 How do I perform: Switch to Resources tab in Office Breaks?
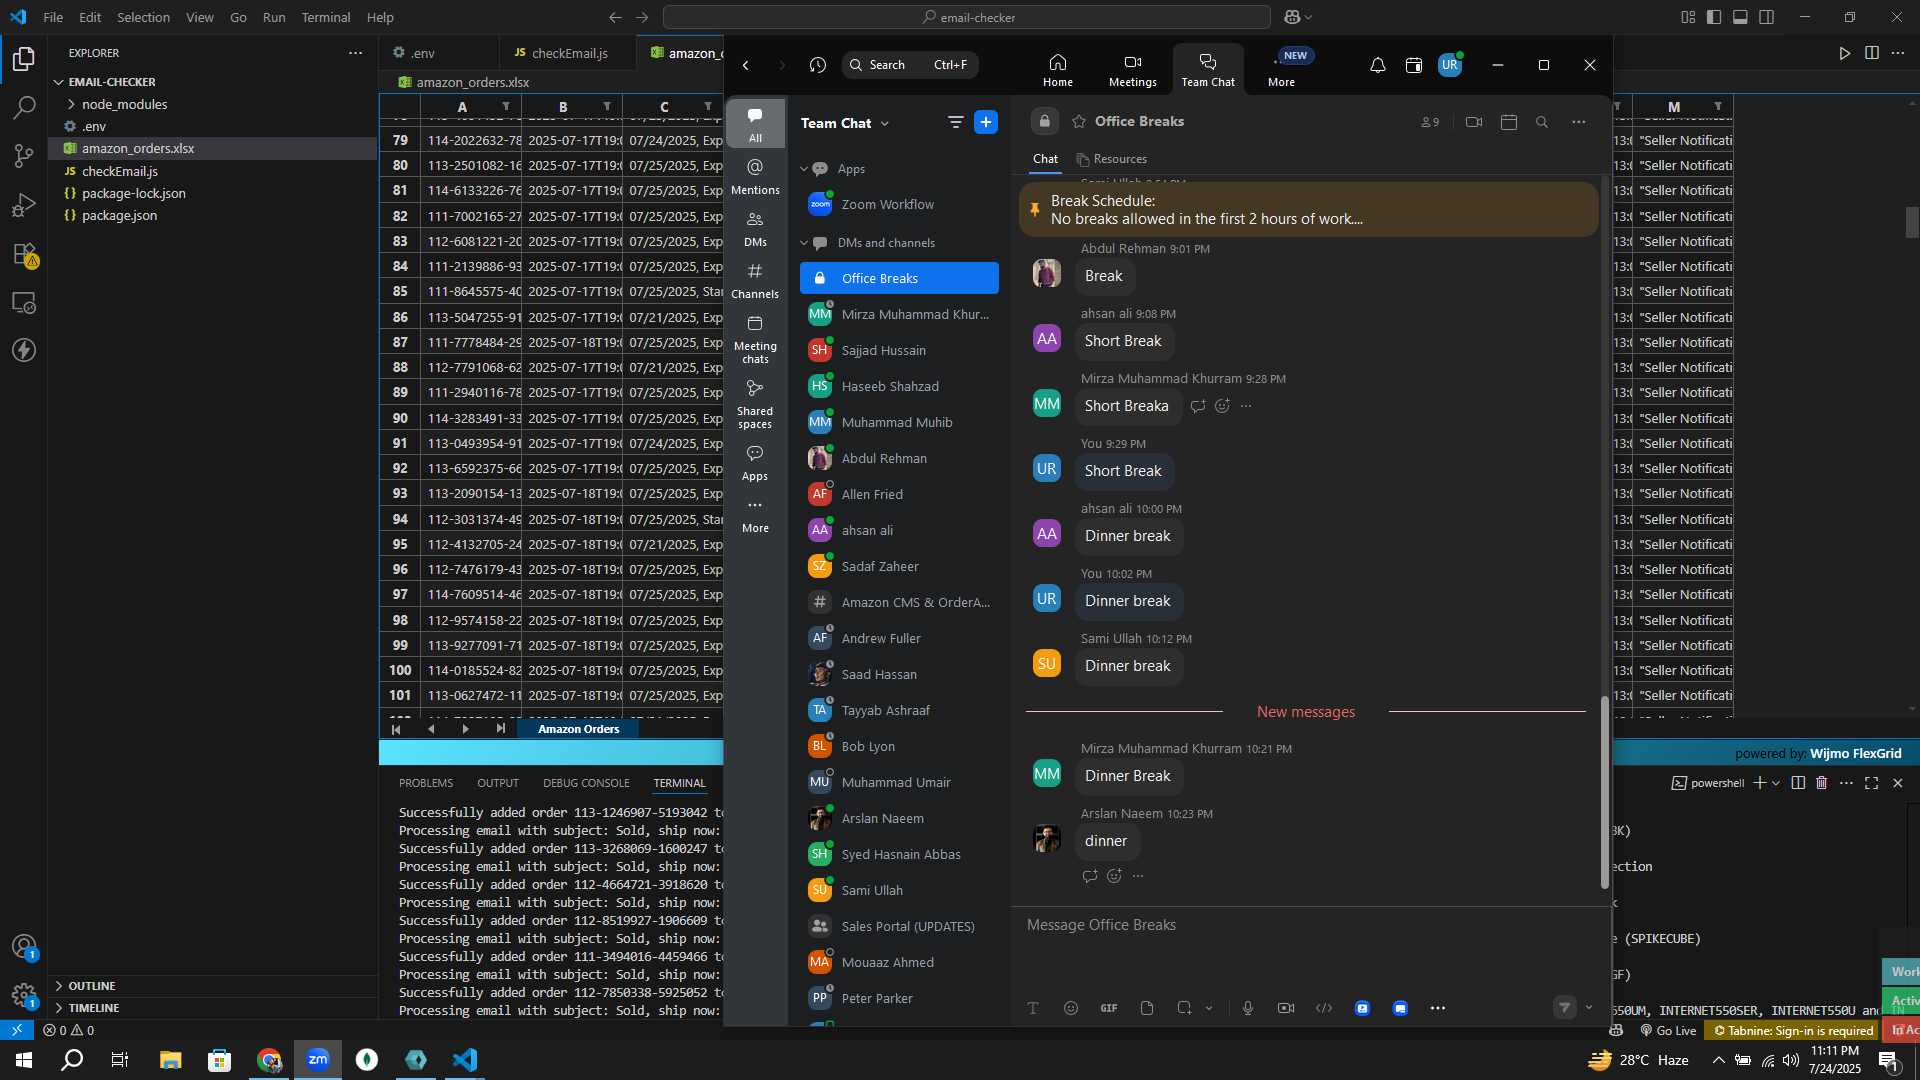pos(1111,159)
